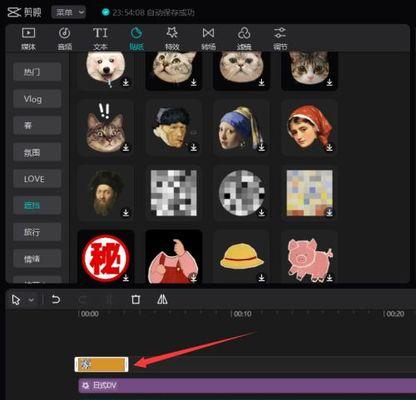The height and width of the screenshot is (400, 416).
Task: Choose the 旅行 sticker category
Action: point(37,232)
